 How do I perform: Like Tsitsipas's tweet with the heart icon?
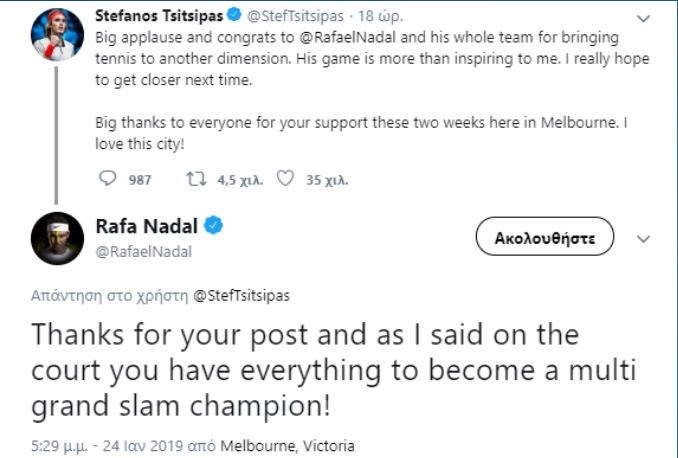point(283,181)
